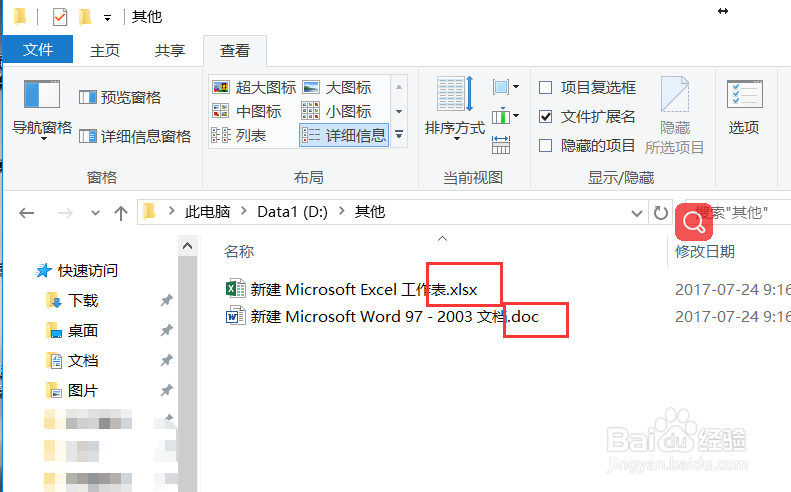
Task: Open the recent locations chevron
Action: 95,212
